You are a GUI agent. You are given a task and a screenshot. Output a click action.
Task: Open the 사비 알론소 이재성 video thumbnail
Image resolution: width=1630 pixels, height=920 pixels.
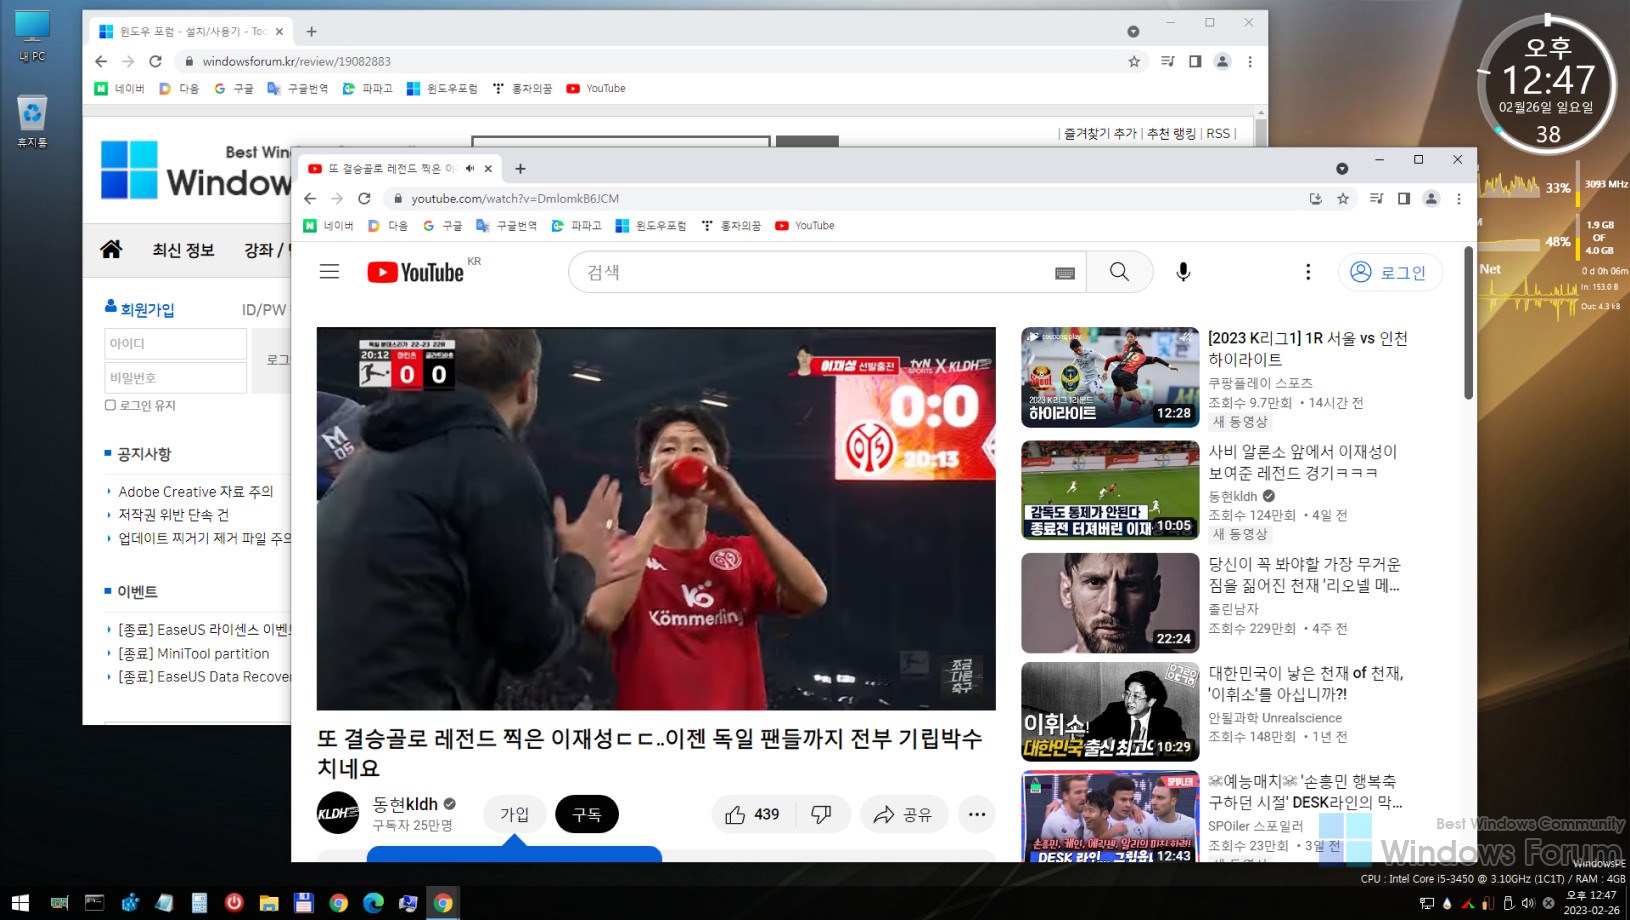[1110, 490]
